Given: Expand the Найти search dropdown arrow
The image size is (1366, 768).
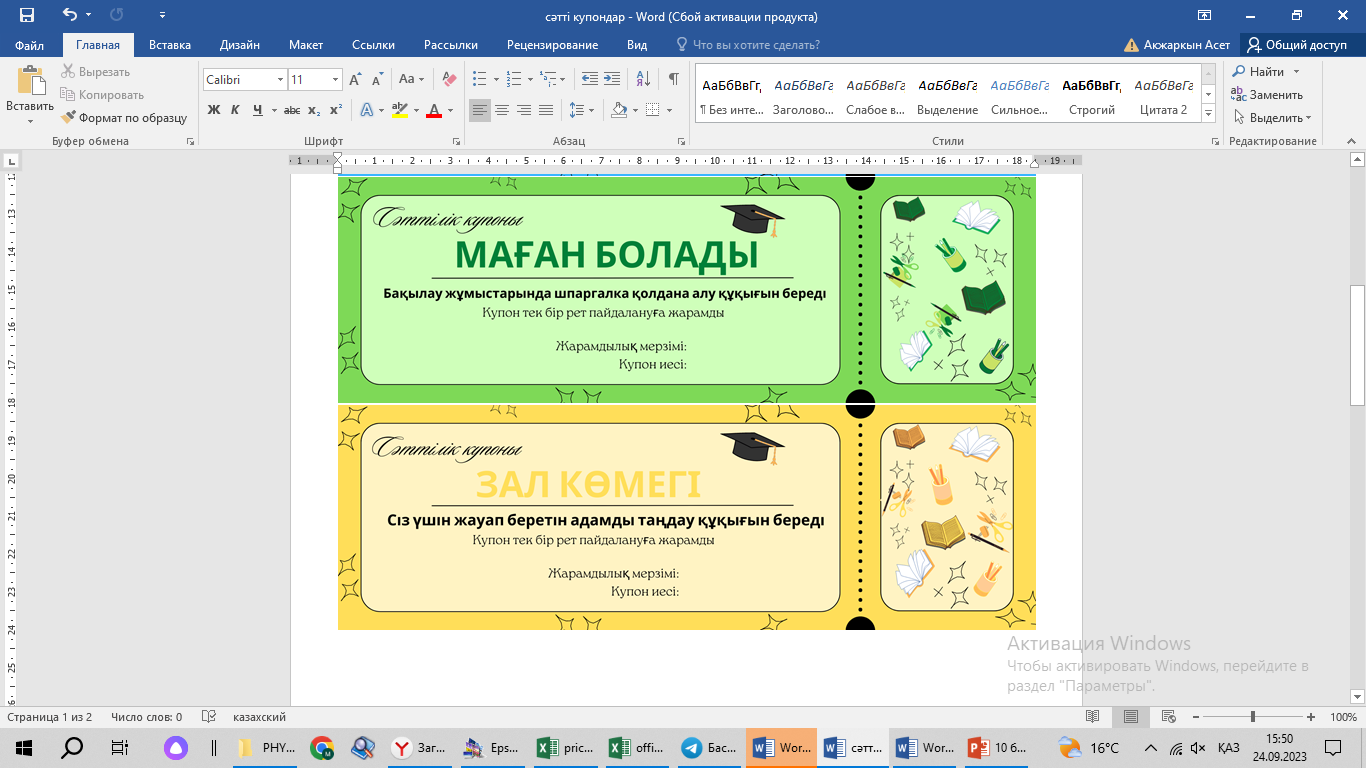Looking at the screenshot, I should coord(1296,72).
